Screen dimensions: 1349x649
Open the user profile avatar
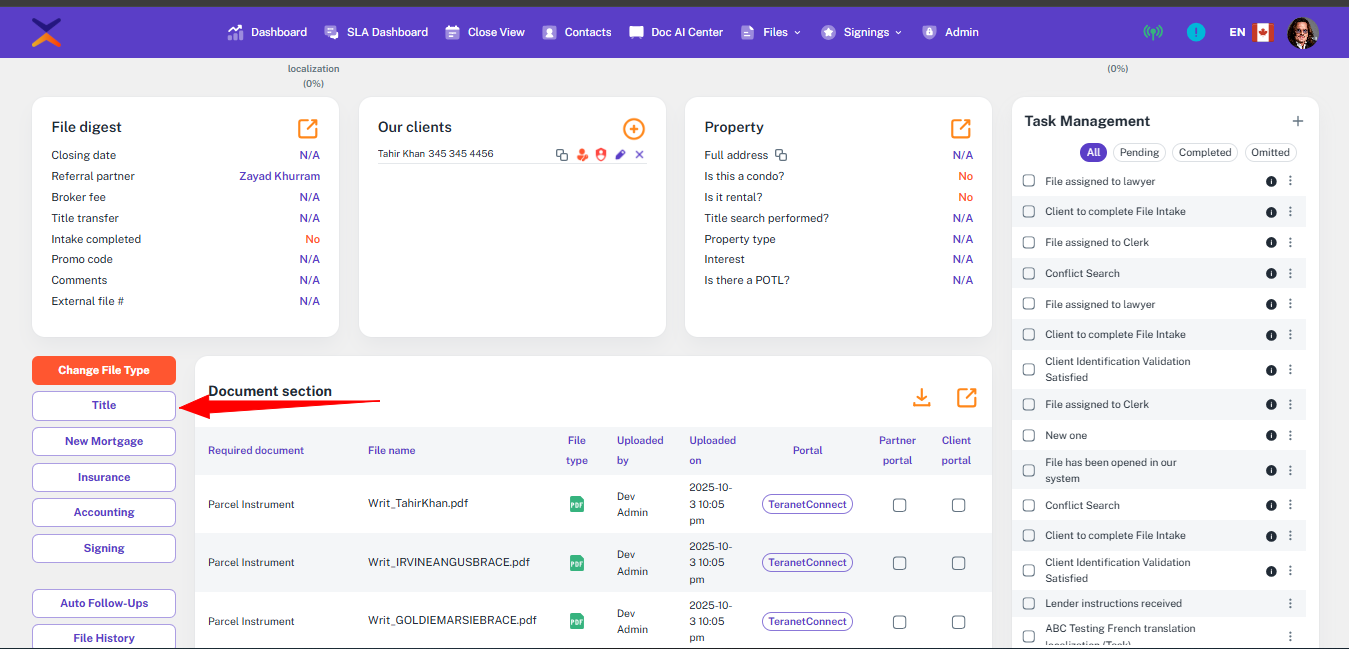click(1302, 32)
